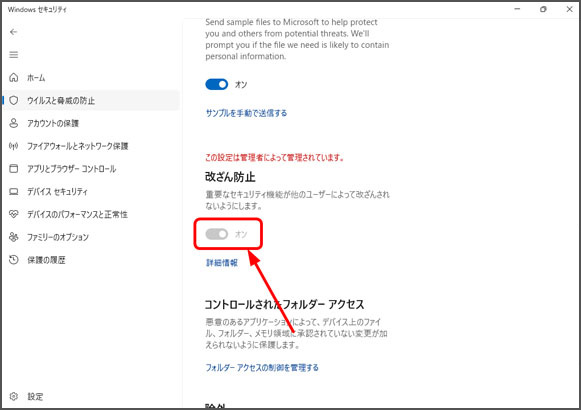Image resolution: width=581 pixels, height=410 pixels.
Task: Click フォルダー アクセスの制御を管理する link
Action: (262, 367)
